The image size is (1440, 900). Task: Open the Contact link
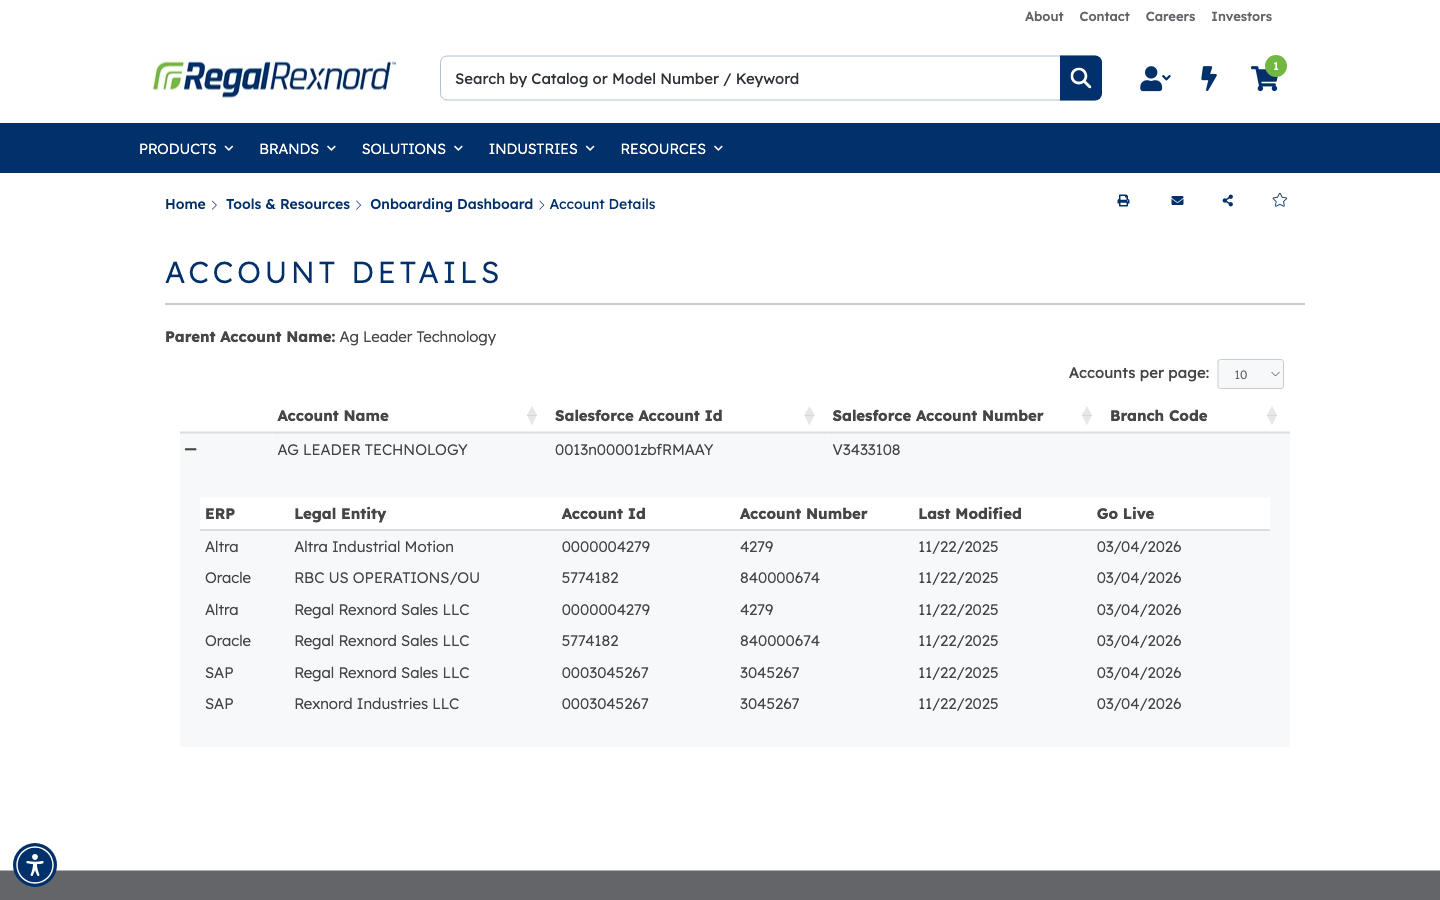pos(1104,16)
